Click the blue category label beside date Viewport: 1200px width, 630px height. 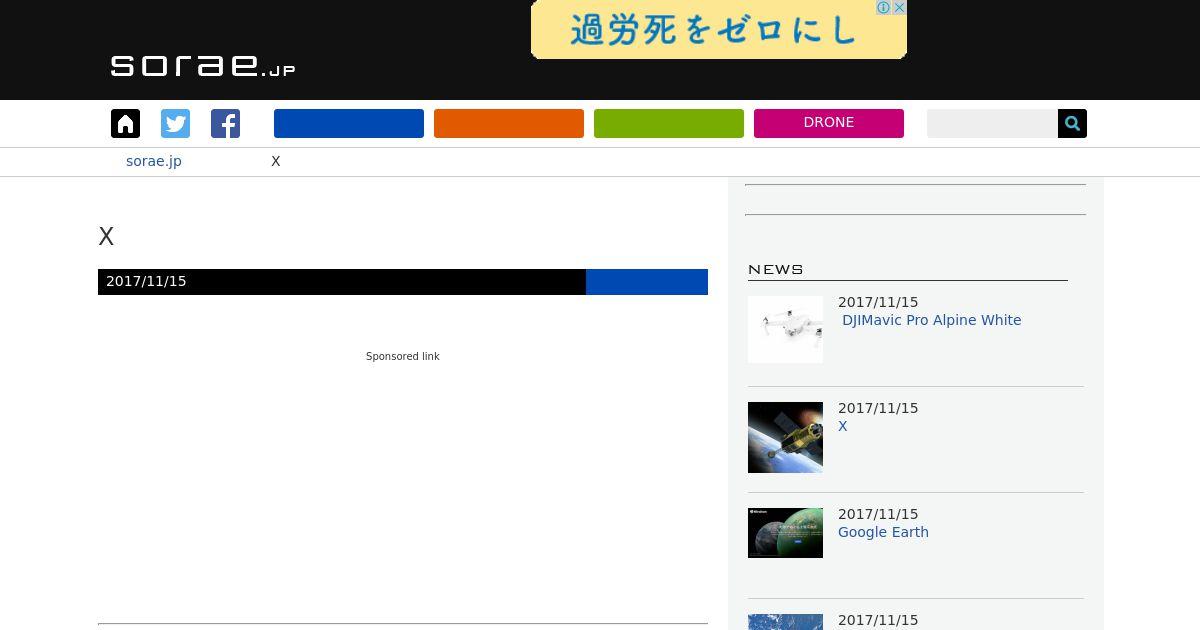(647, 282)
